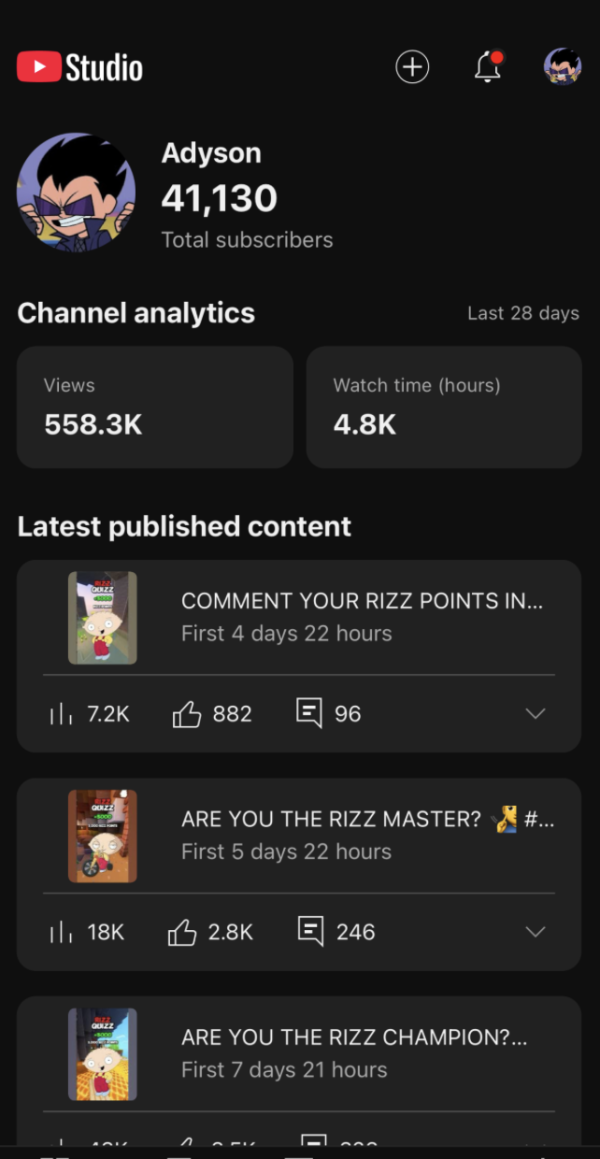Screen dimensions: 600x1159
Task: Tap the YouTube Studio logo
Action: coord(80,68)
